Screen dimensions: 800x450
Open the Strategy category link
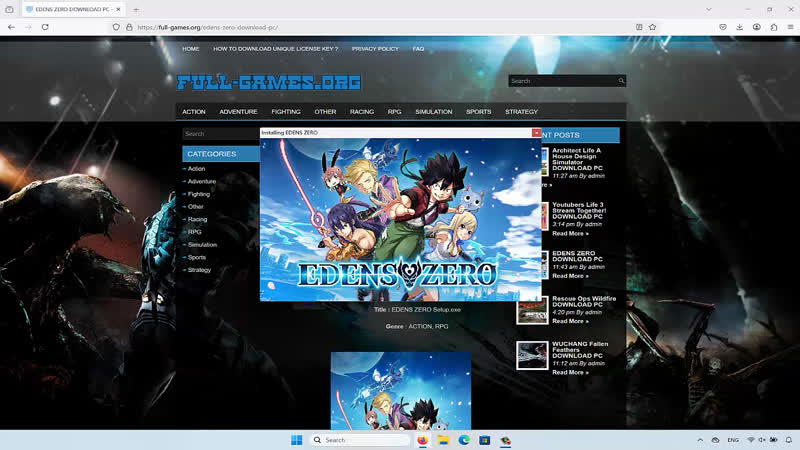[199, 270]
